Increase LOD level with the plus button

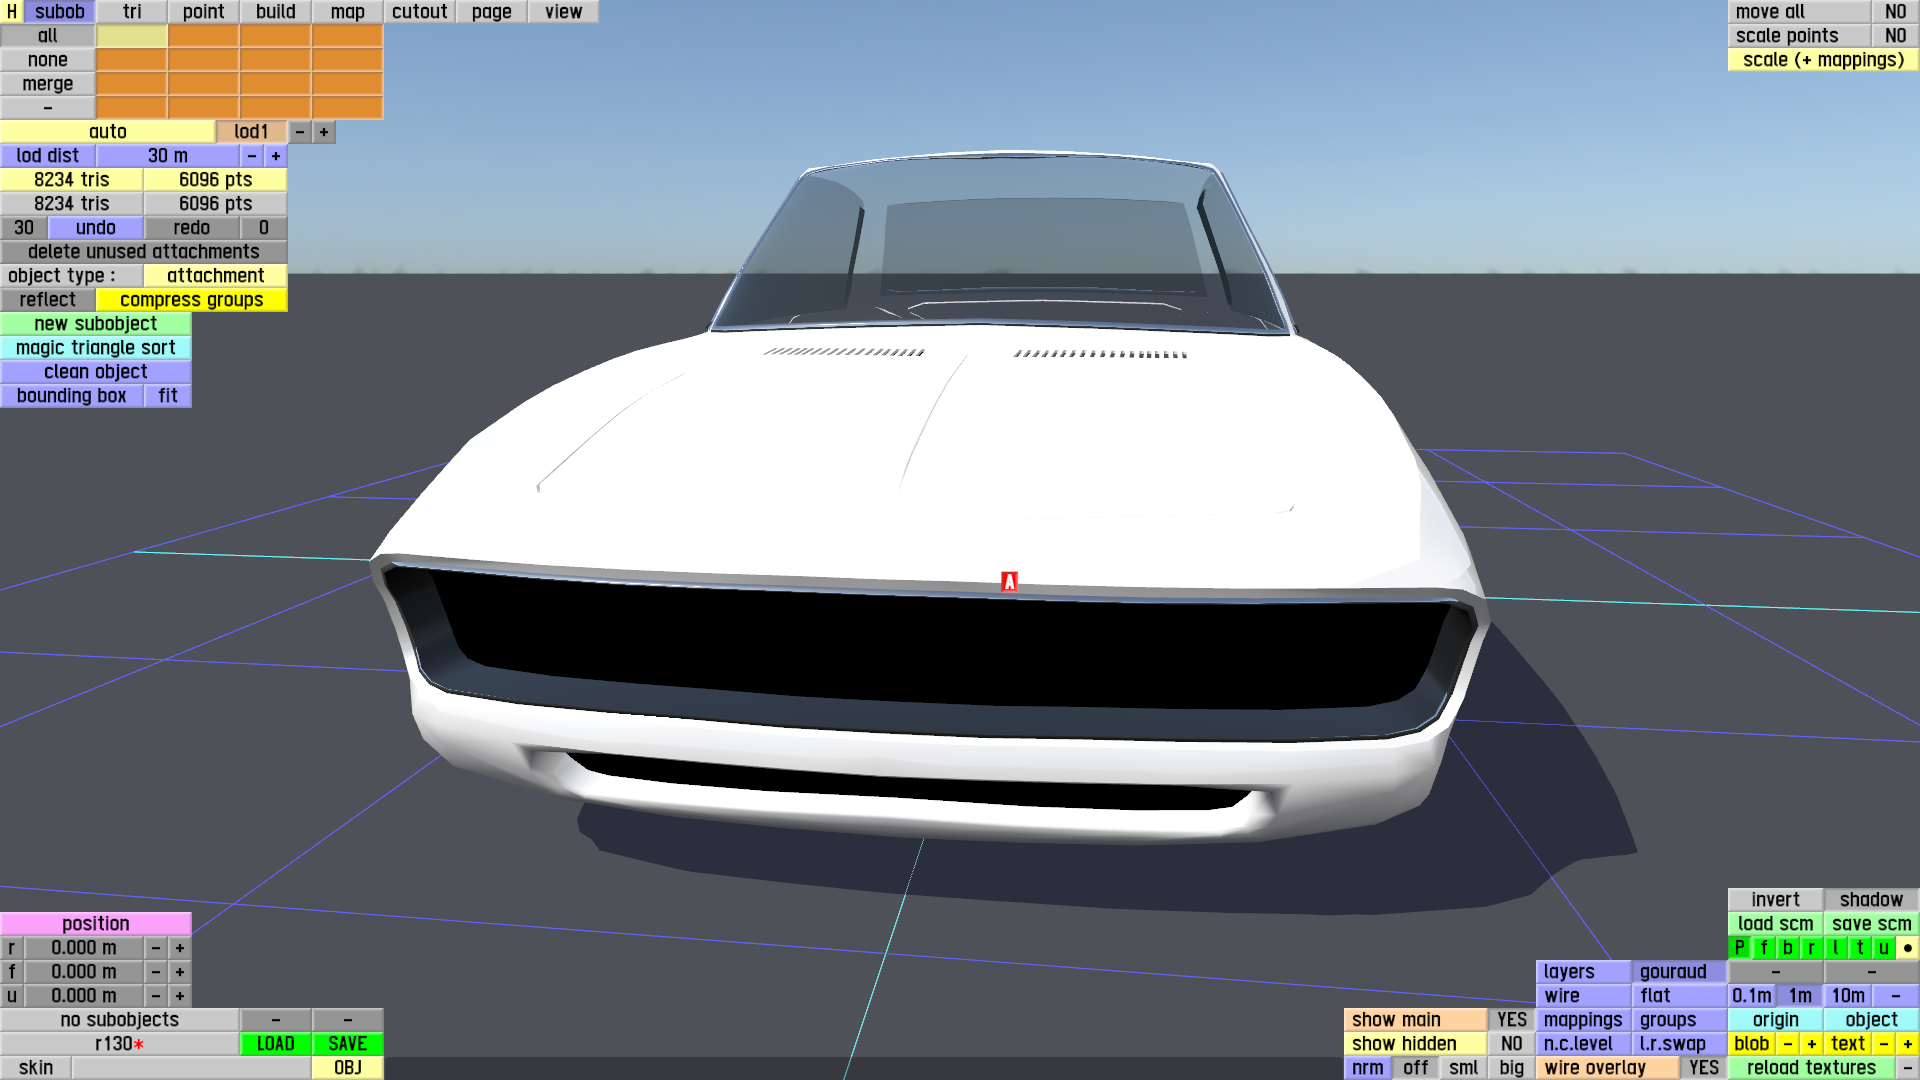pos(324,132)
